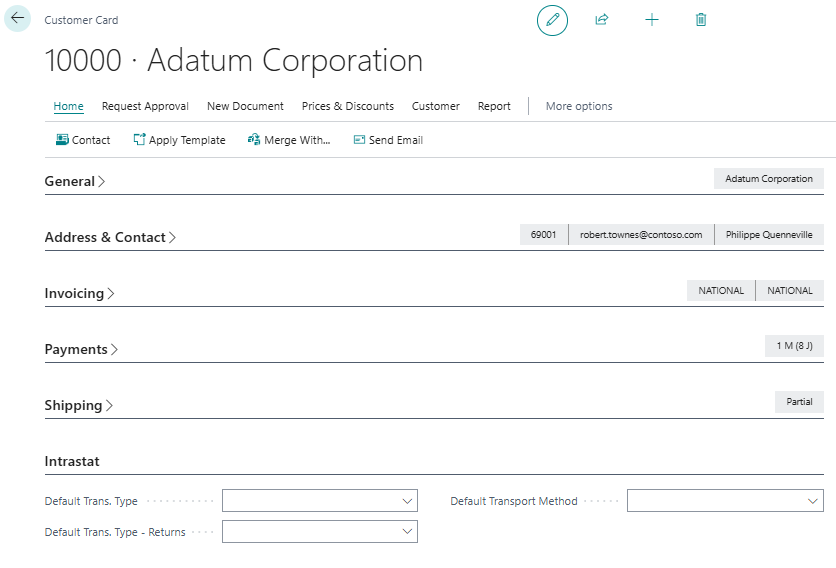Image resolution: width=836 pixels, height=568 pixels.
Task: Expand the General section
Action: (x=75, y=181)
